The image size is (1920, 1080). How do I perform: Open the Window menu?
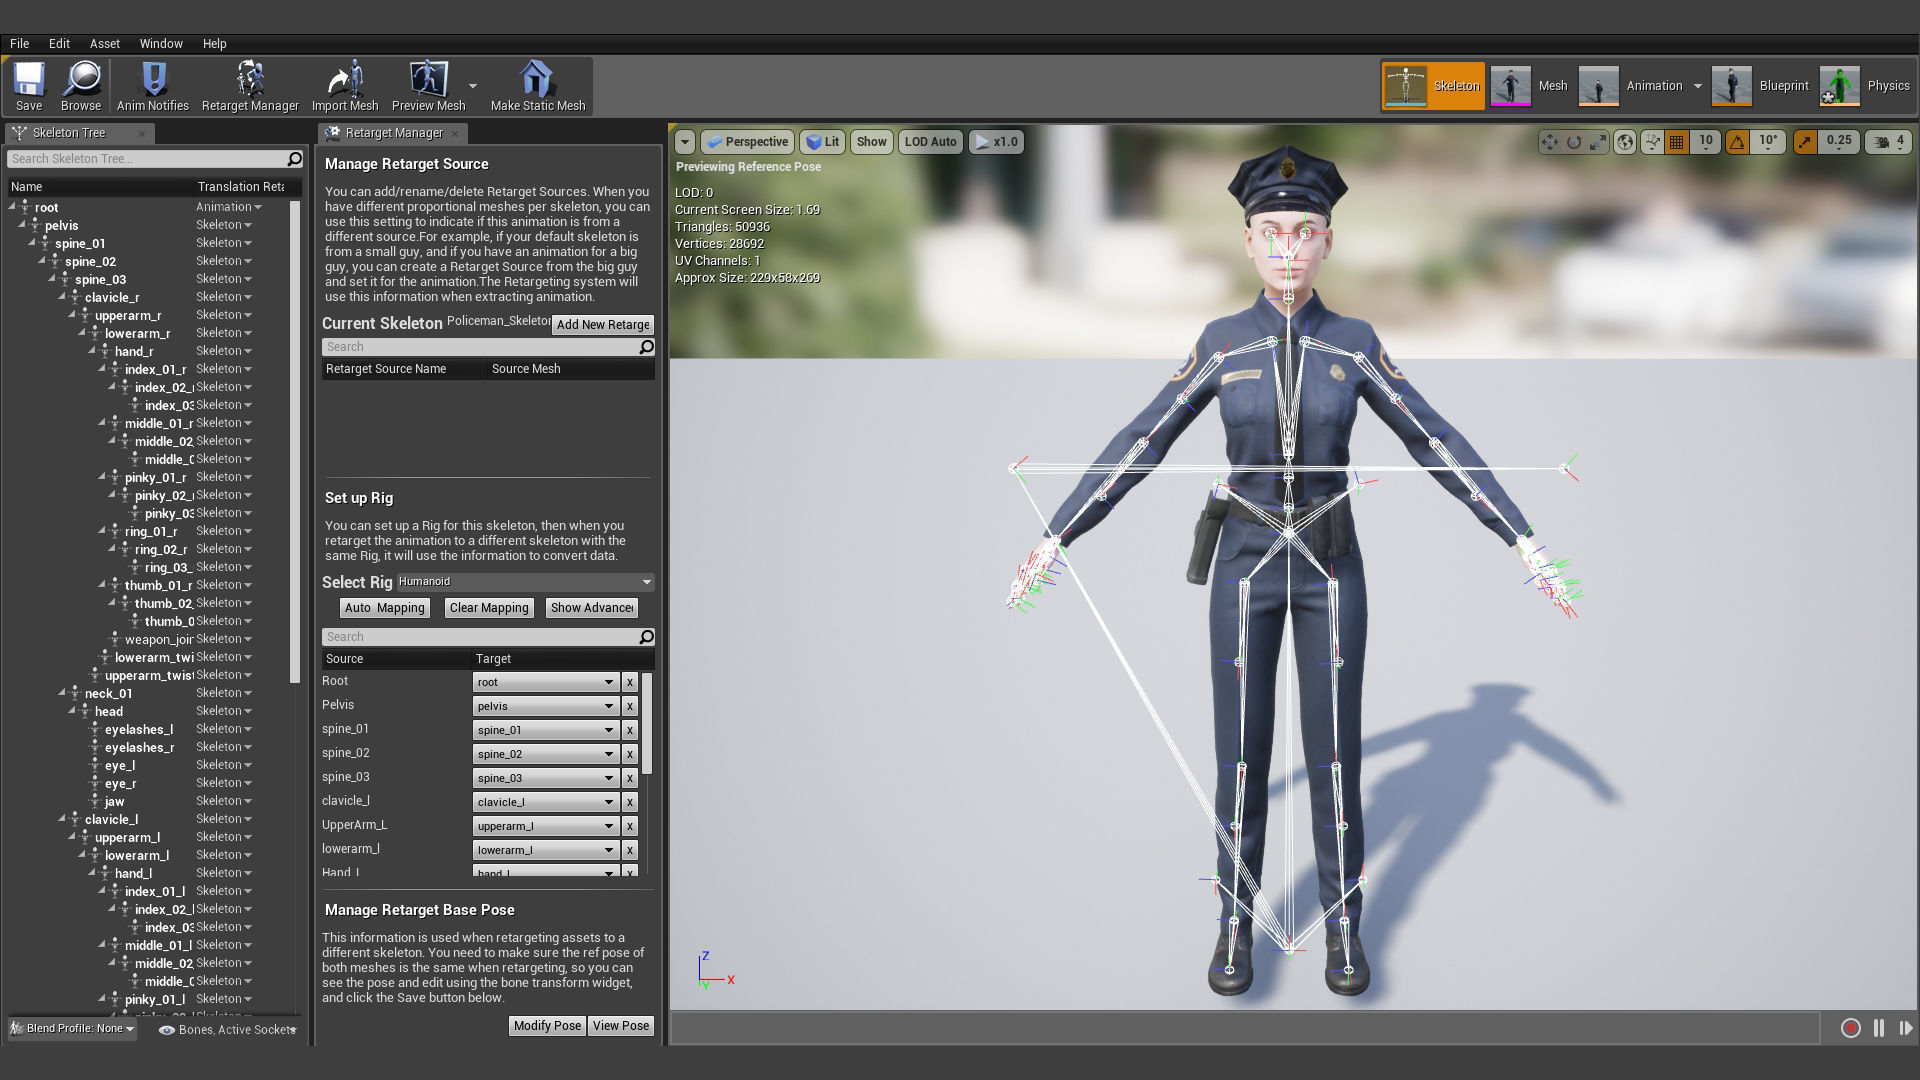tap(161, 44)
